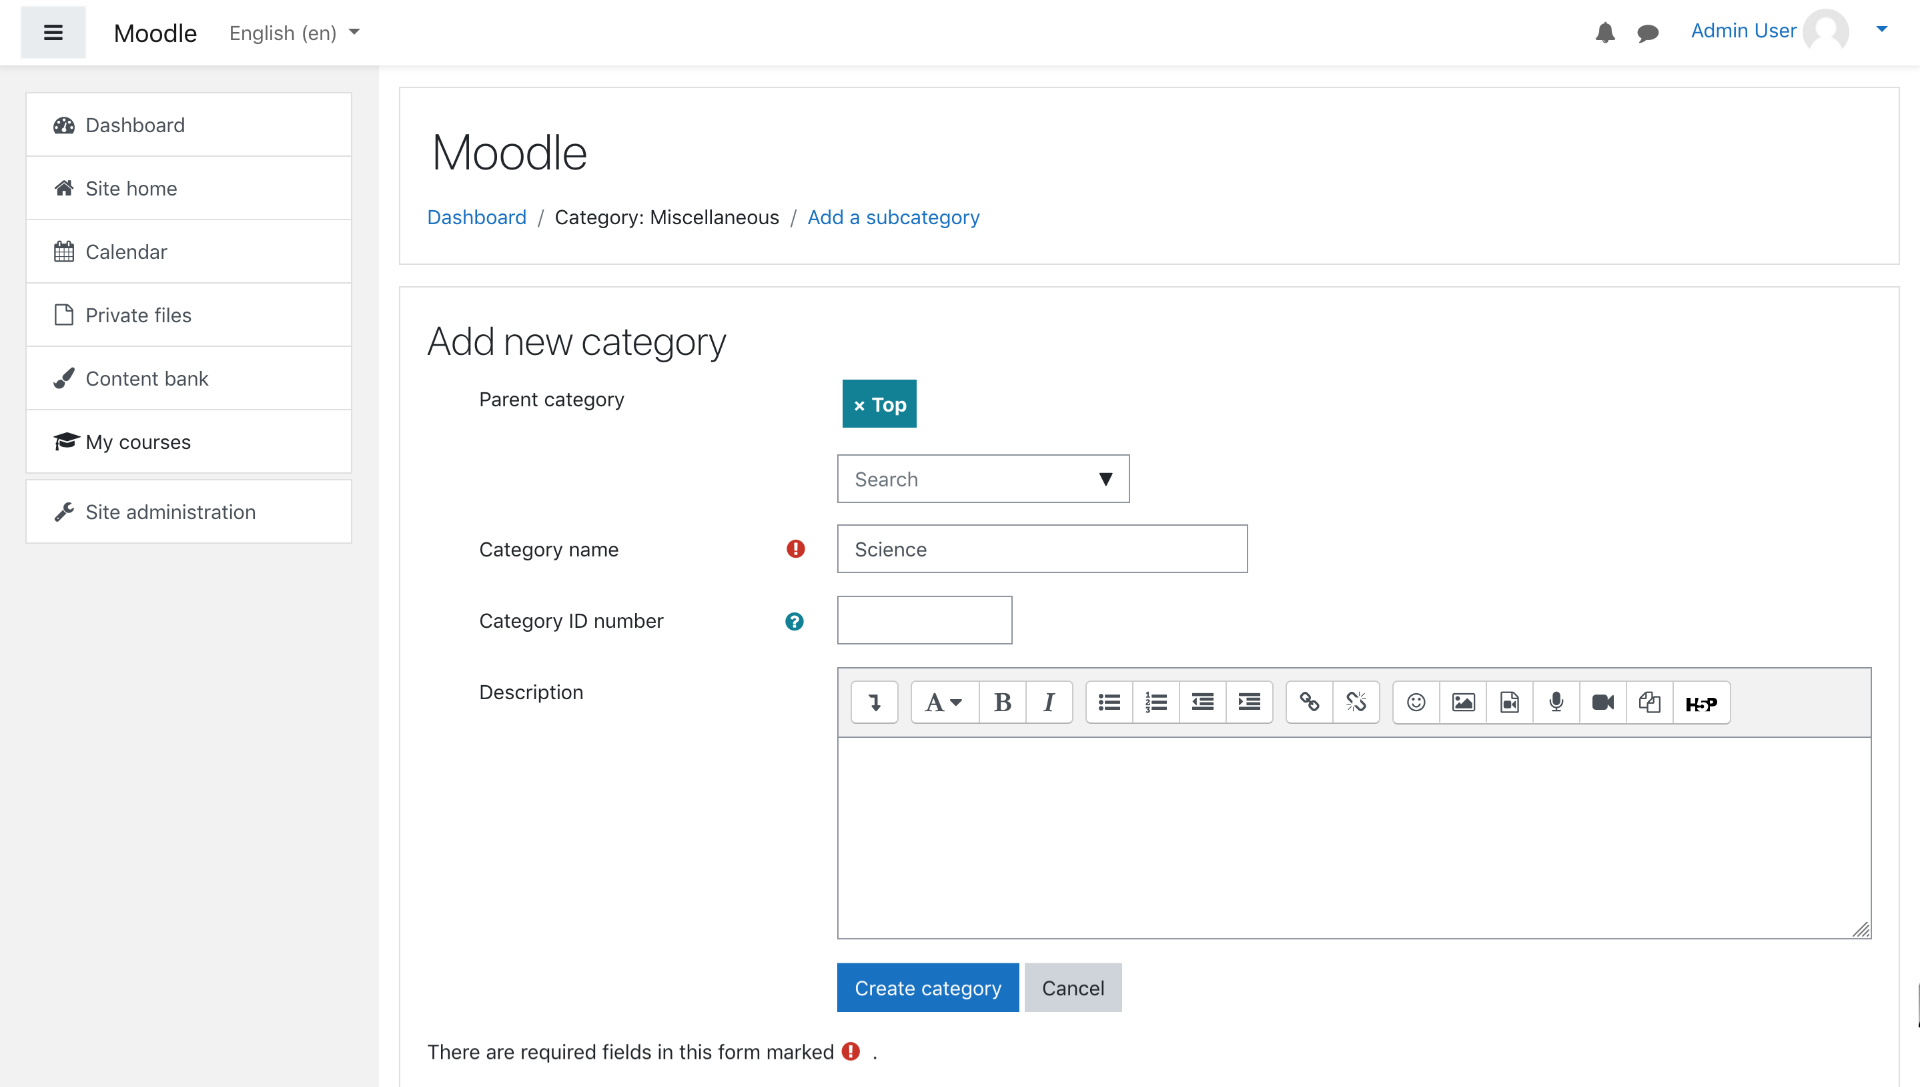This screenshot has height=1087, width=1920.
Task: Open paragraph styles dropdown in editor
Action: coord(943,703)
